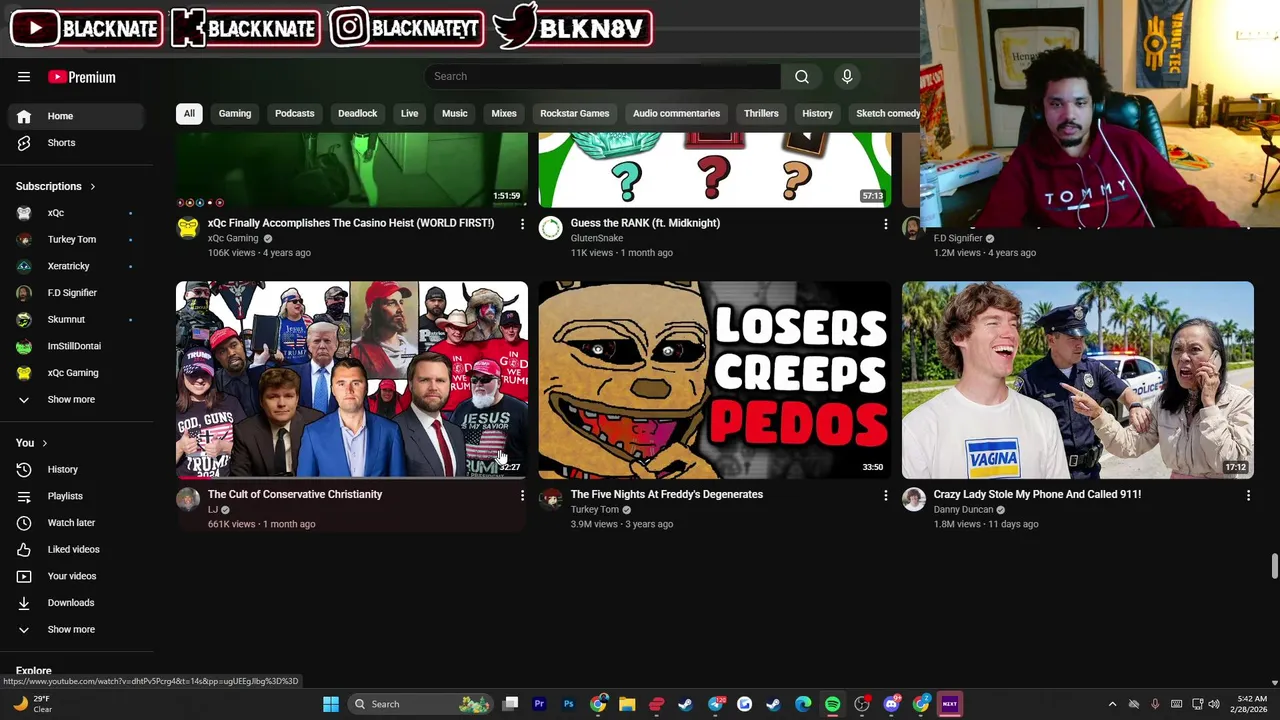Open Watch later in sidebar

[77, 523]
